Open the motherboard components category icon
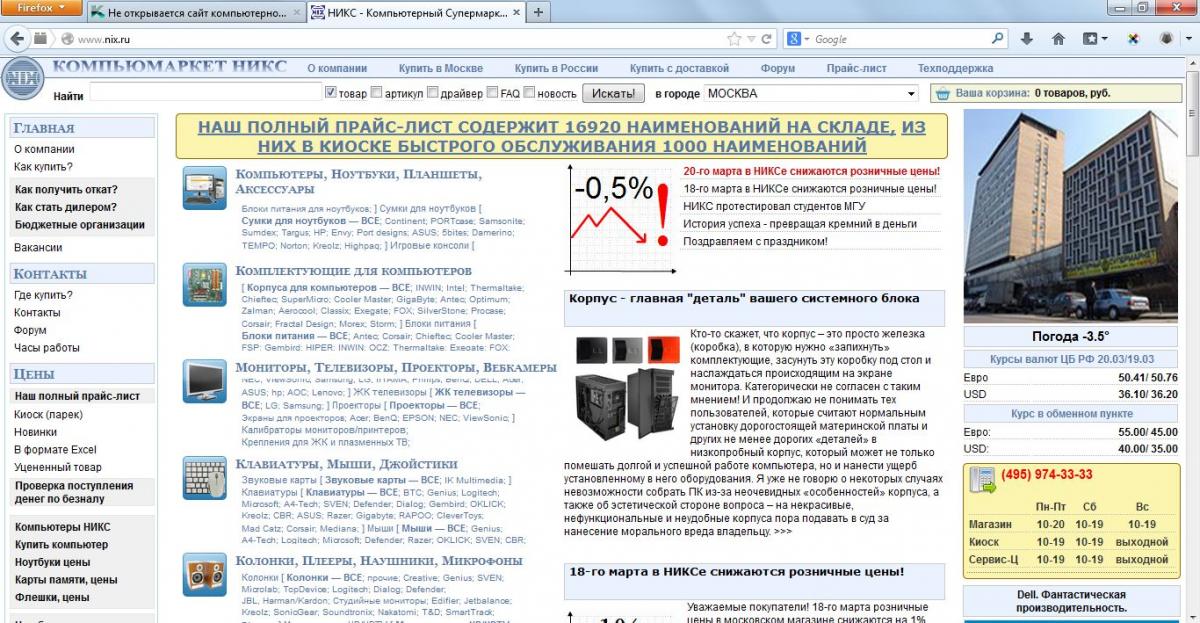Viewport: 1200px width, 623px height. pyautogui.click(x=204, y=285)
